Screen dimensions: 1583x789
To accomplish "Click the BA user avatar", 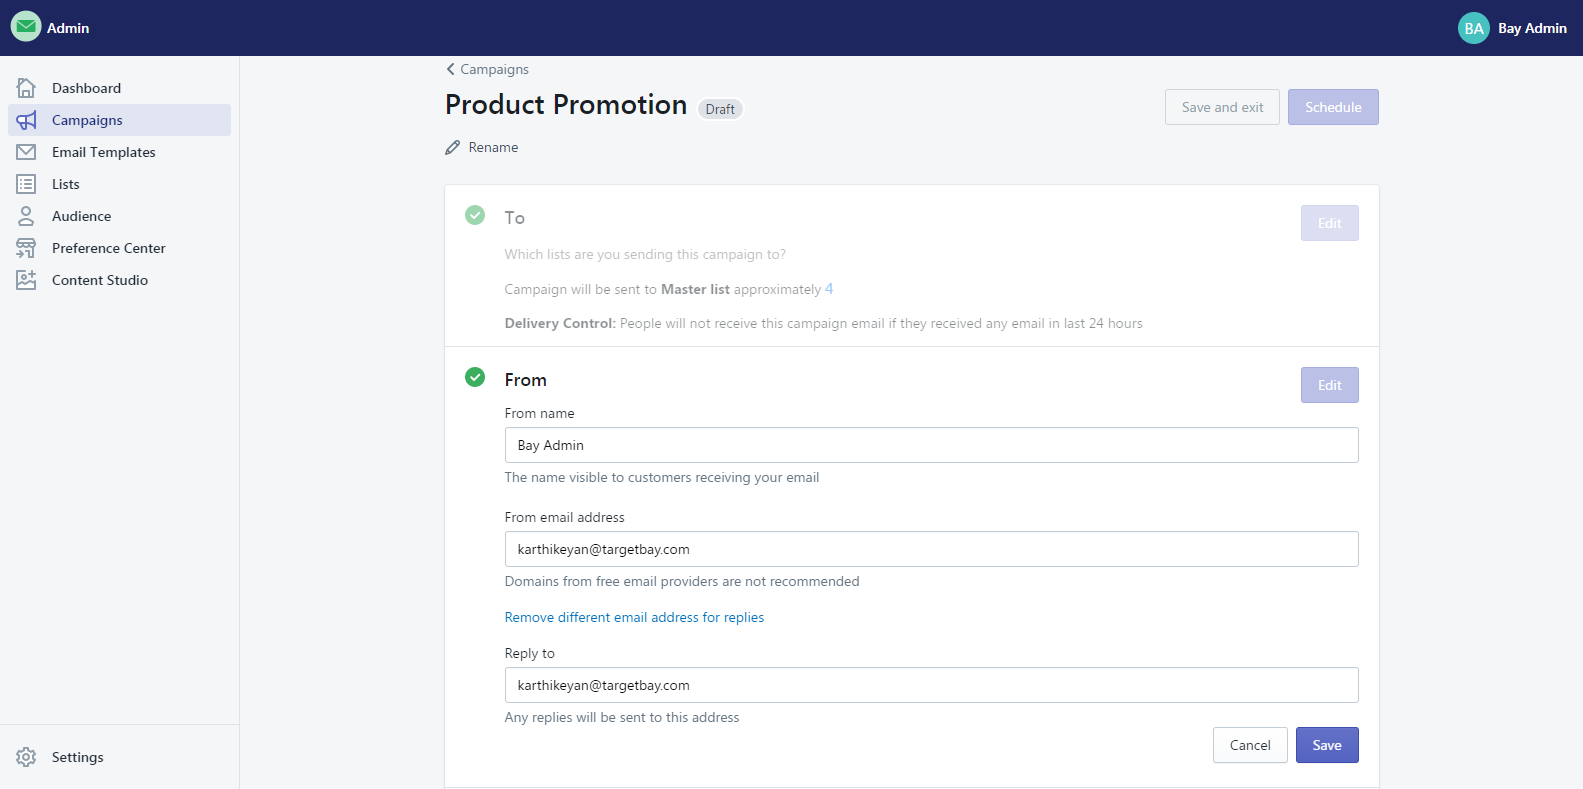I will point(1473,28).
